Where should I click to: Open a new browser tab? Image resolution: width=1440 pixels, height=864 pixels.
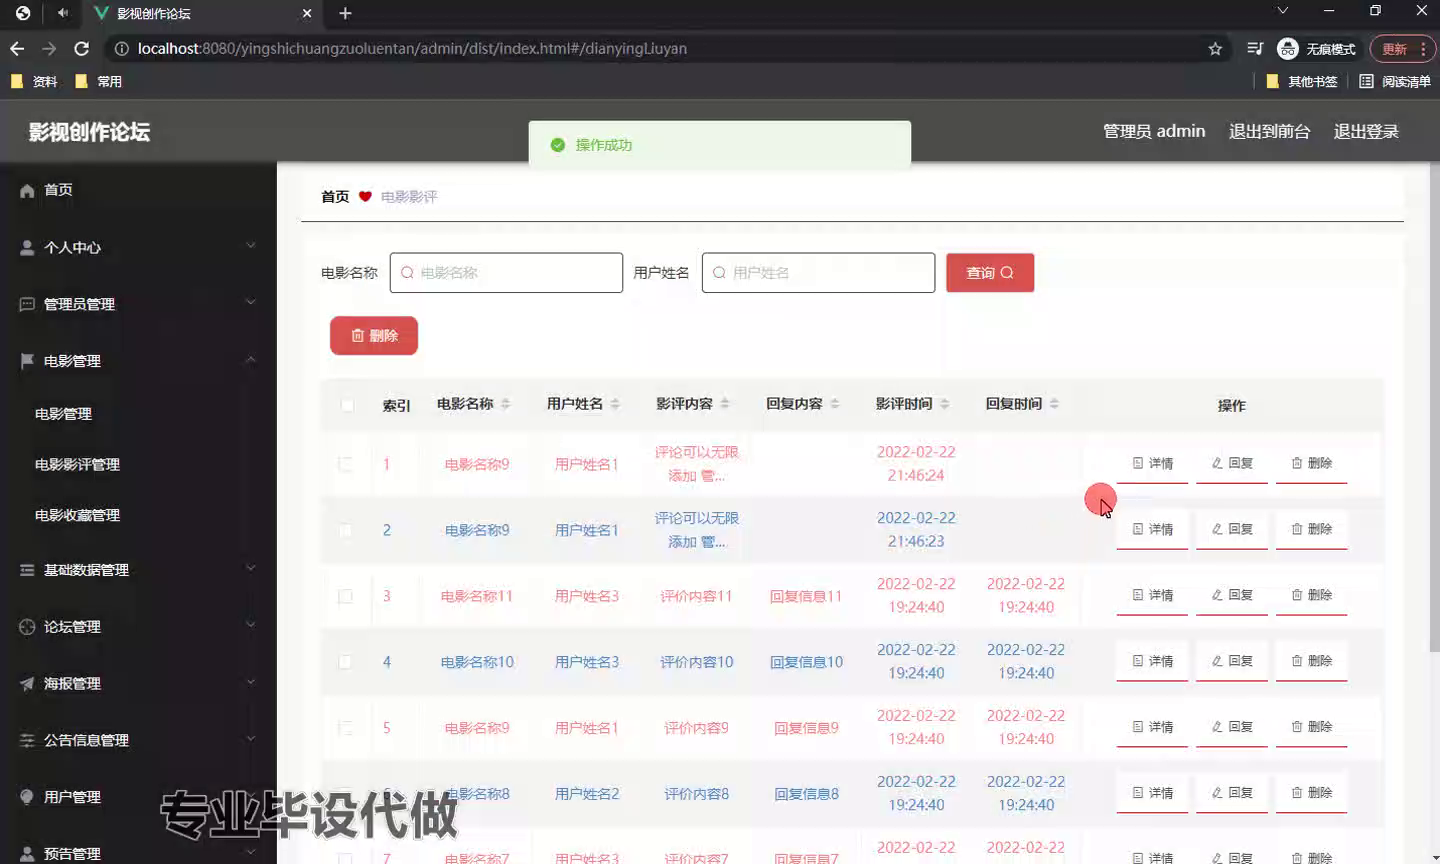(x=345, y=13)
